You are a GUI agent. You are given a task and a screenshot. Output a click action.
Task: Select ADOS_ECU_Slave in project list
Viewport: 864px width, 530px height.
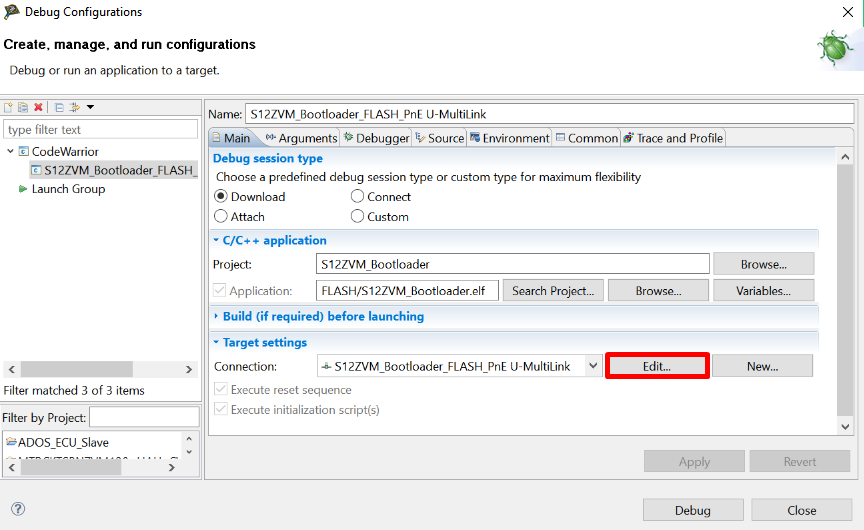pos(63,442)
